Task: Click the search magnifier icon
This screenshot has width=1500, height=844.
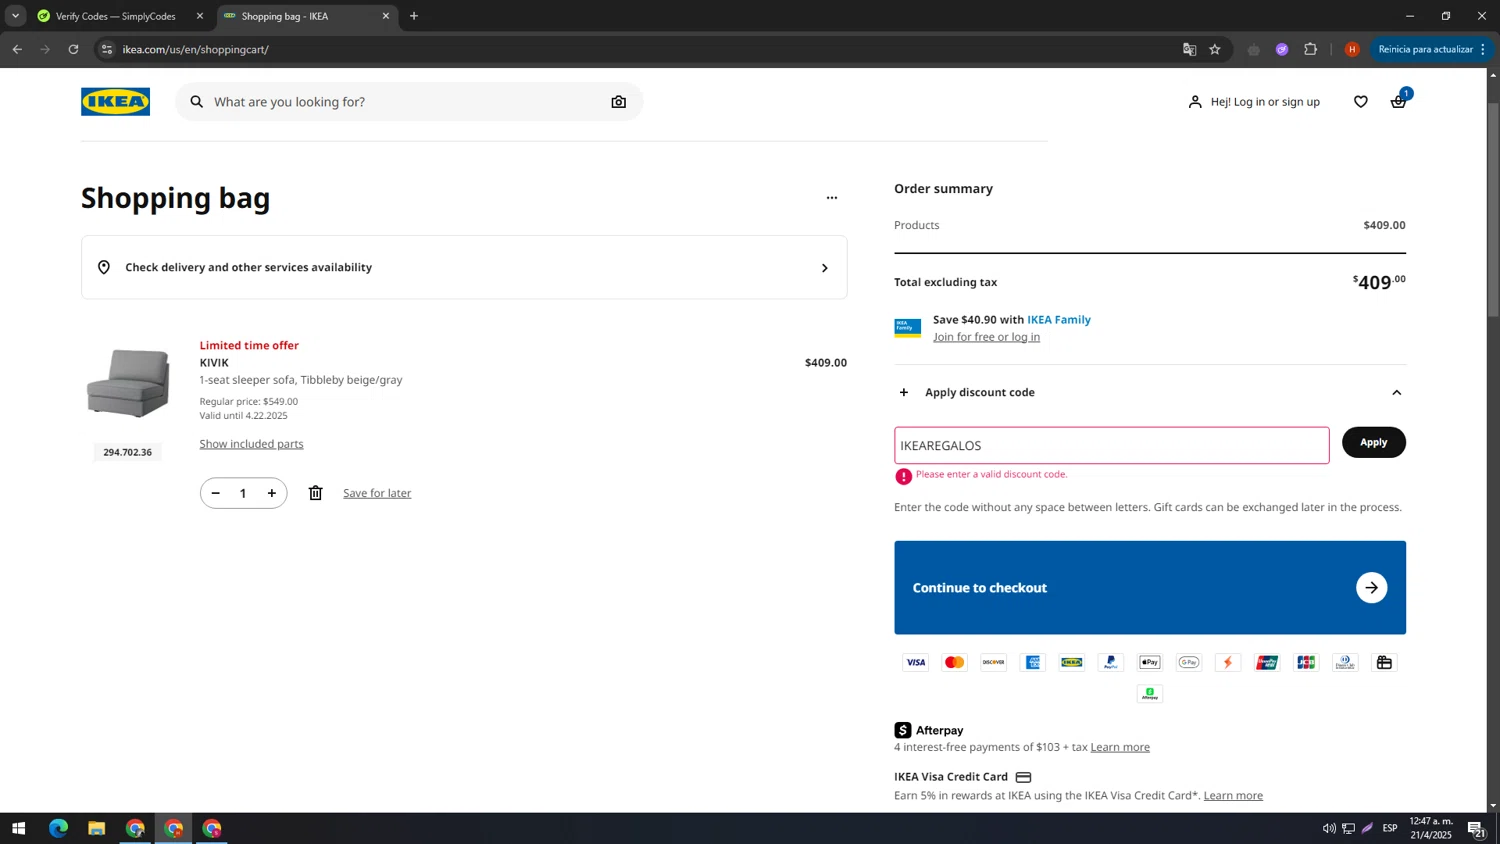Action: pyautogui.click(x=197, y=102)
